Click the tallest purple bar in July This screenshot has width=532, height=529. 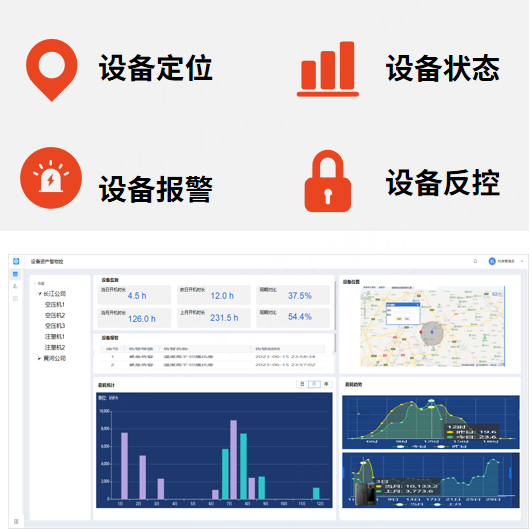pos(233,459)
